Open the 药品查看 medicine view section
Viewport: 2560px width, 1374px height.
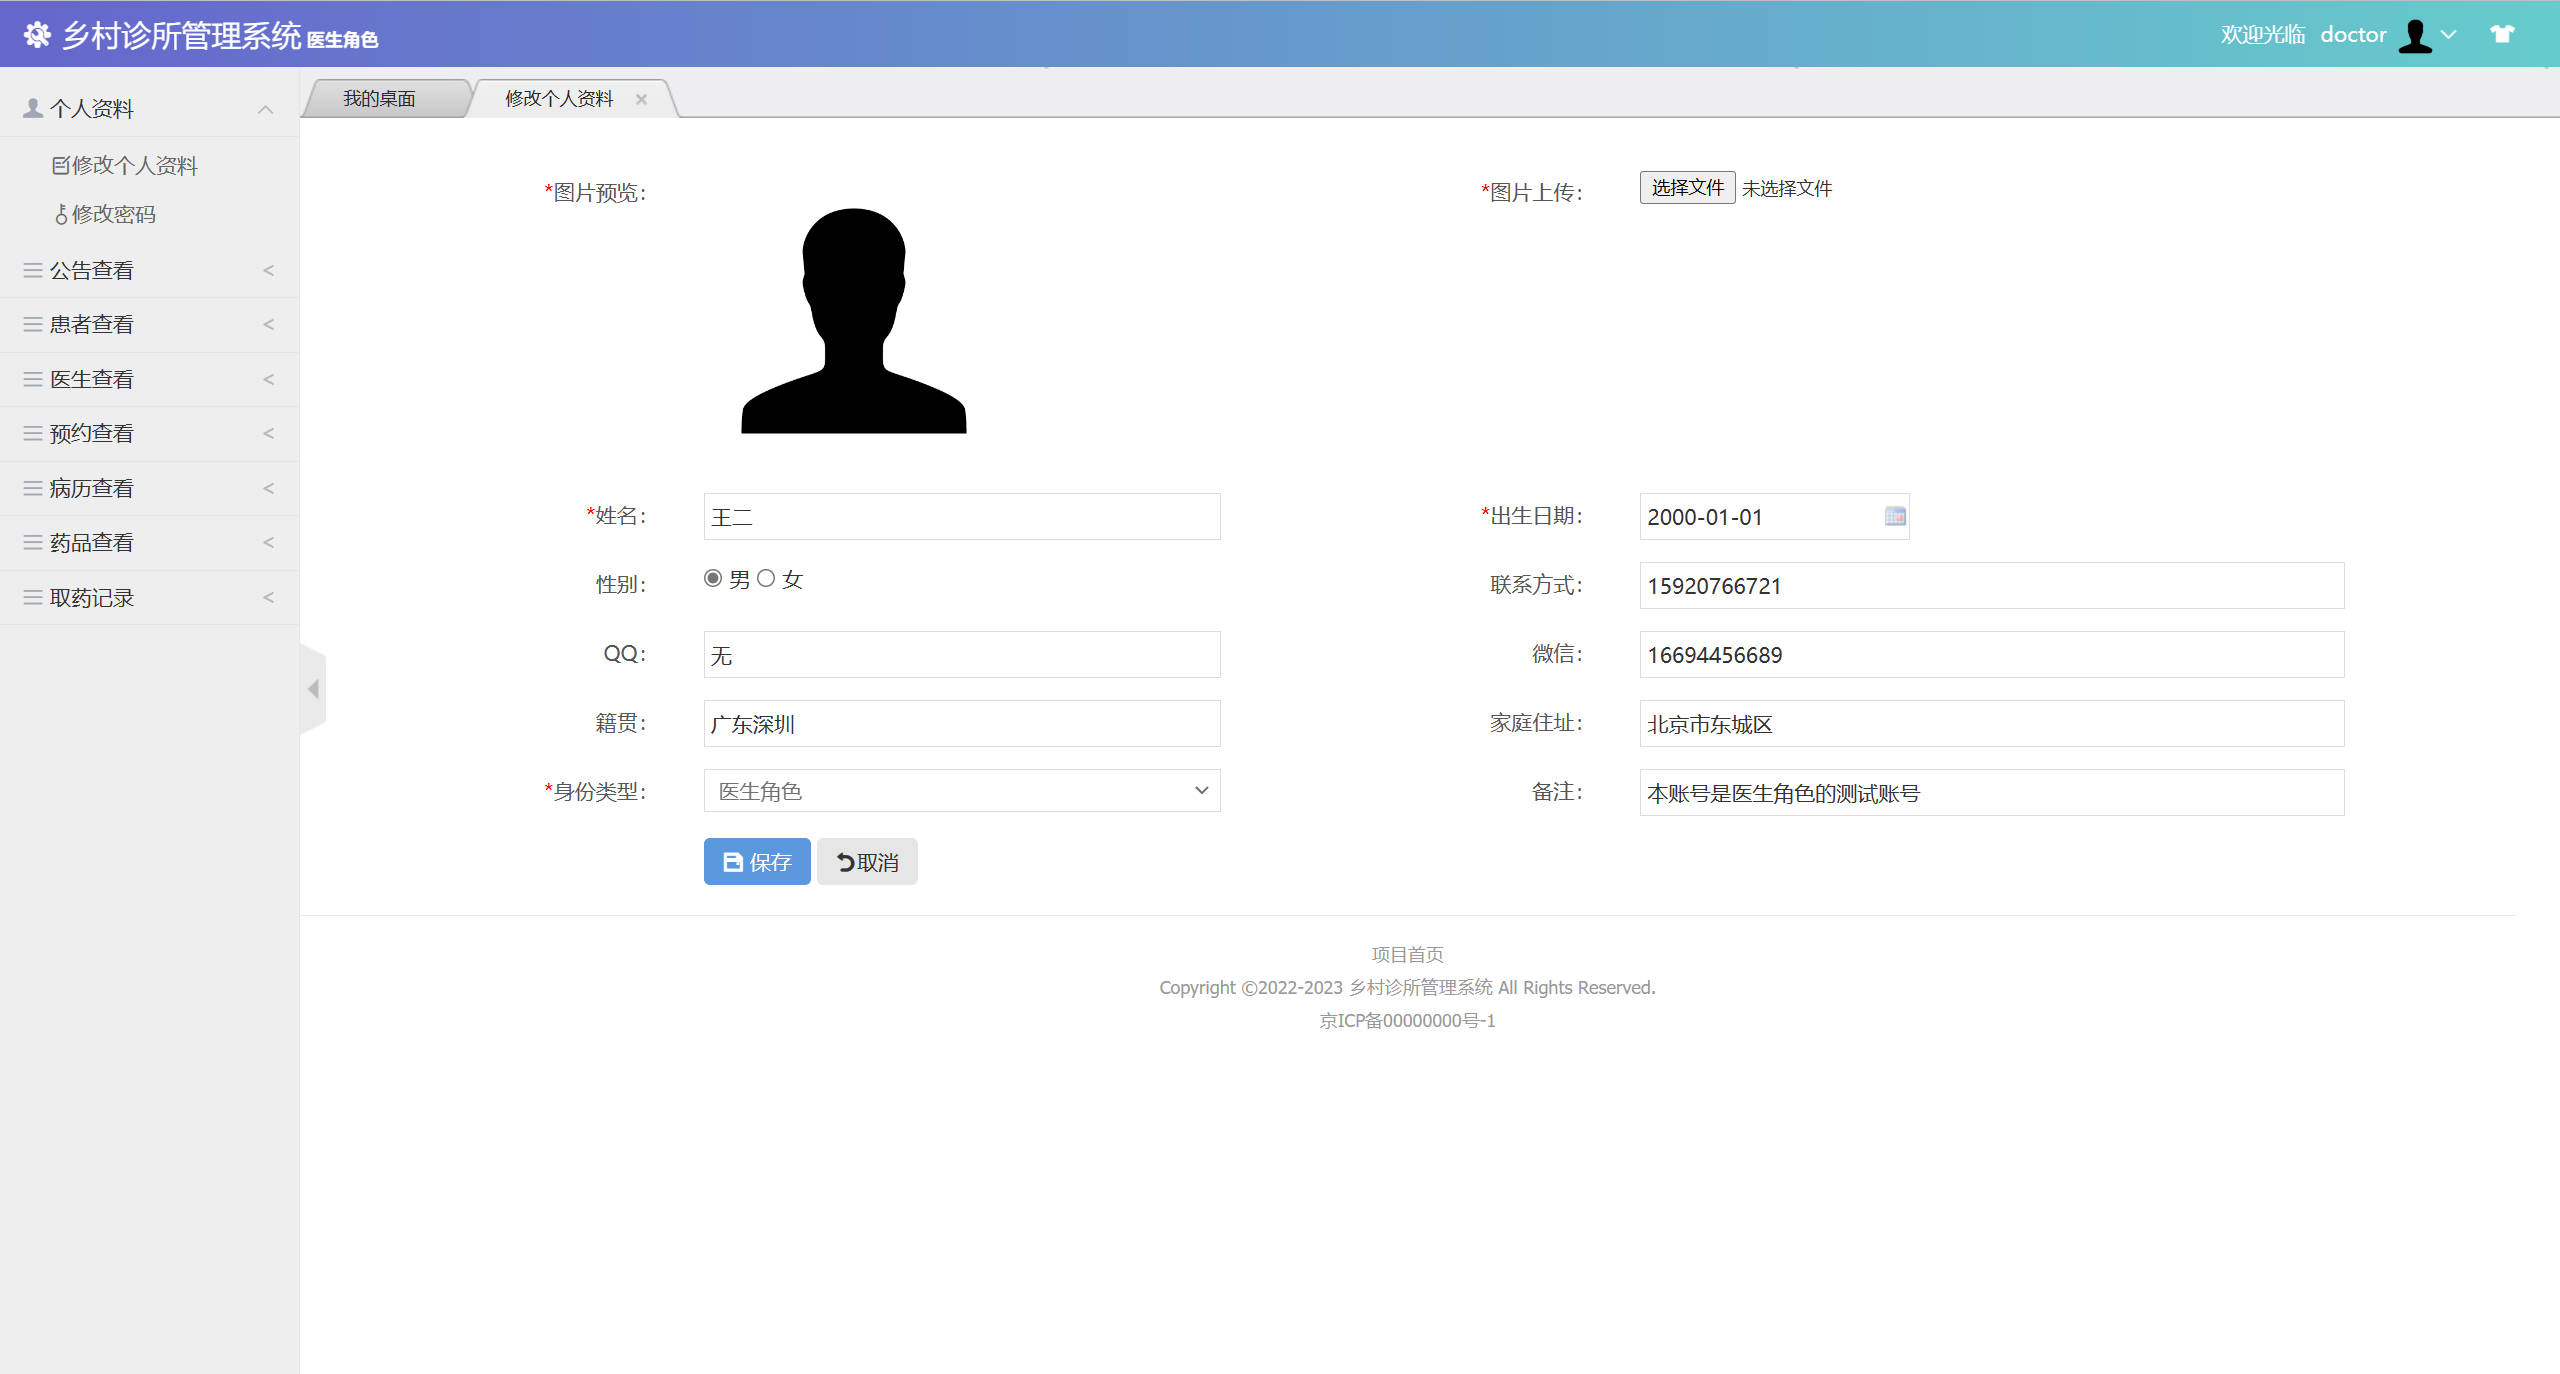tap(91, 542)
